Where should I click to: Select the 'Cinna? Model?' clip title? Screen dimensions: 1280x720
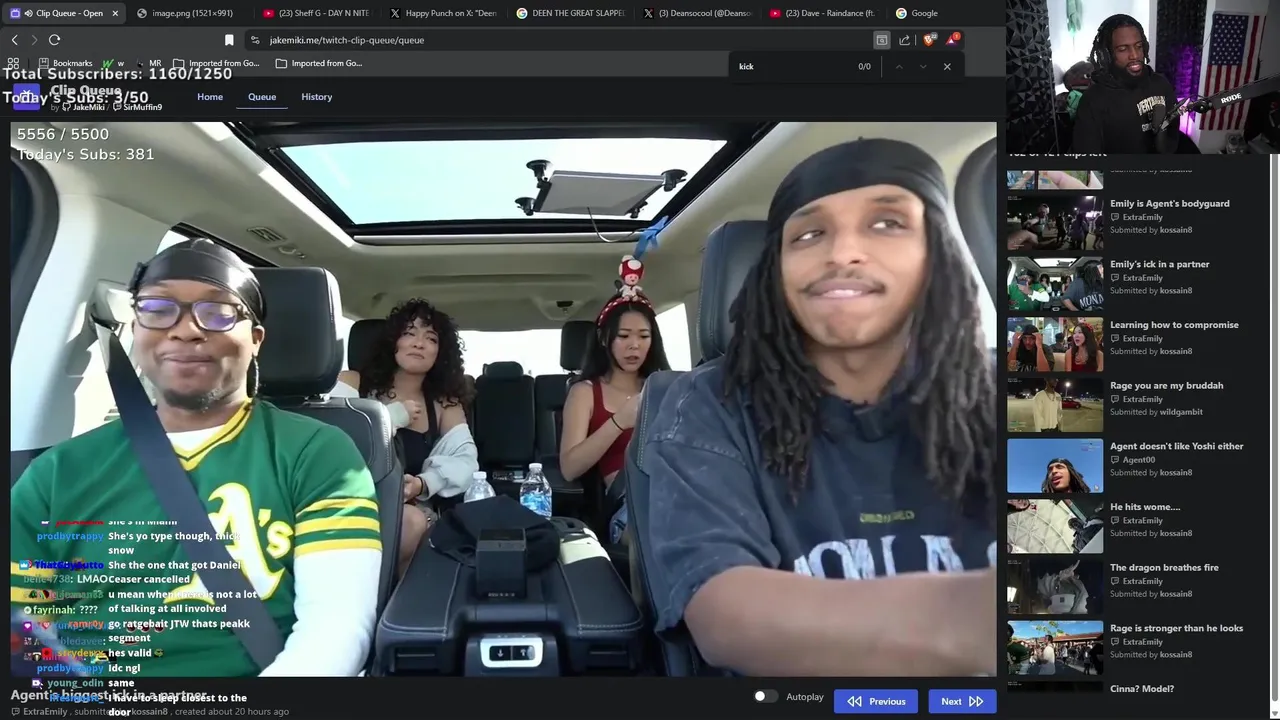pyautogui.click(x=1142, y=689)
